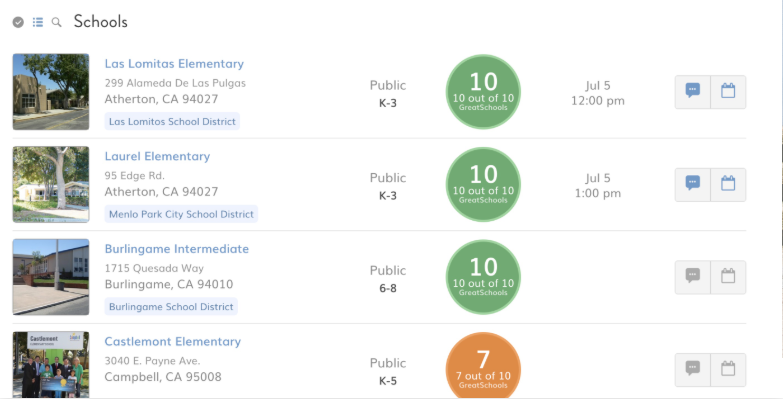Open Laurel Elementary link
This screenshot has height=399, width=783.
pyautogui.click(x=157, y=156)
